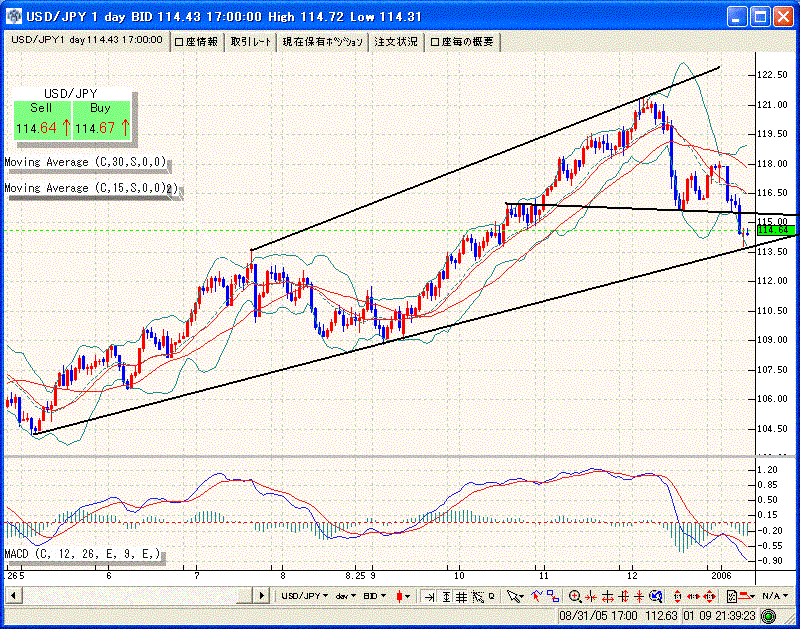Click the checklist properties icon
The width and height of the screenshot is (800, 629).
click(731, 596)
